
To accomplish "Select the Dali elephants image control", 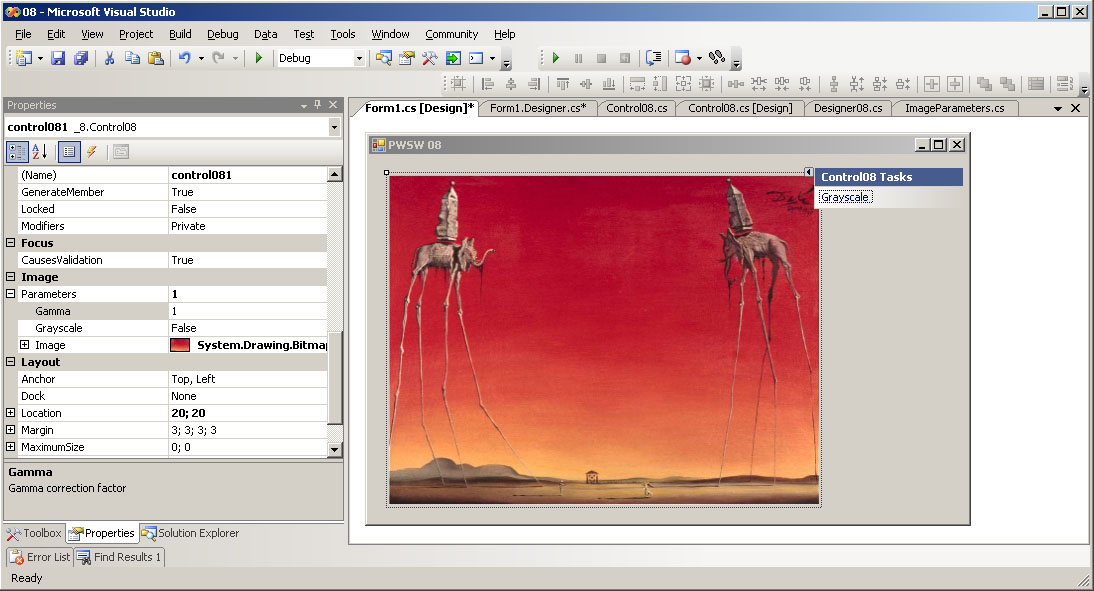I will pyautogui.click(x=604, y=340).
